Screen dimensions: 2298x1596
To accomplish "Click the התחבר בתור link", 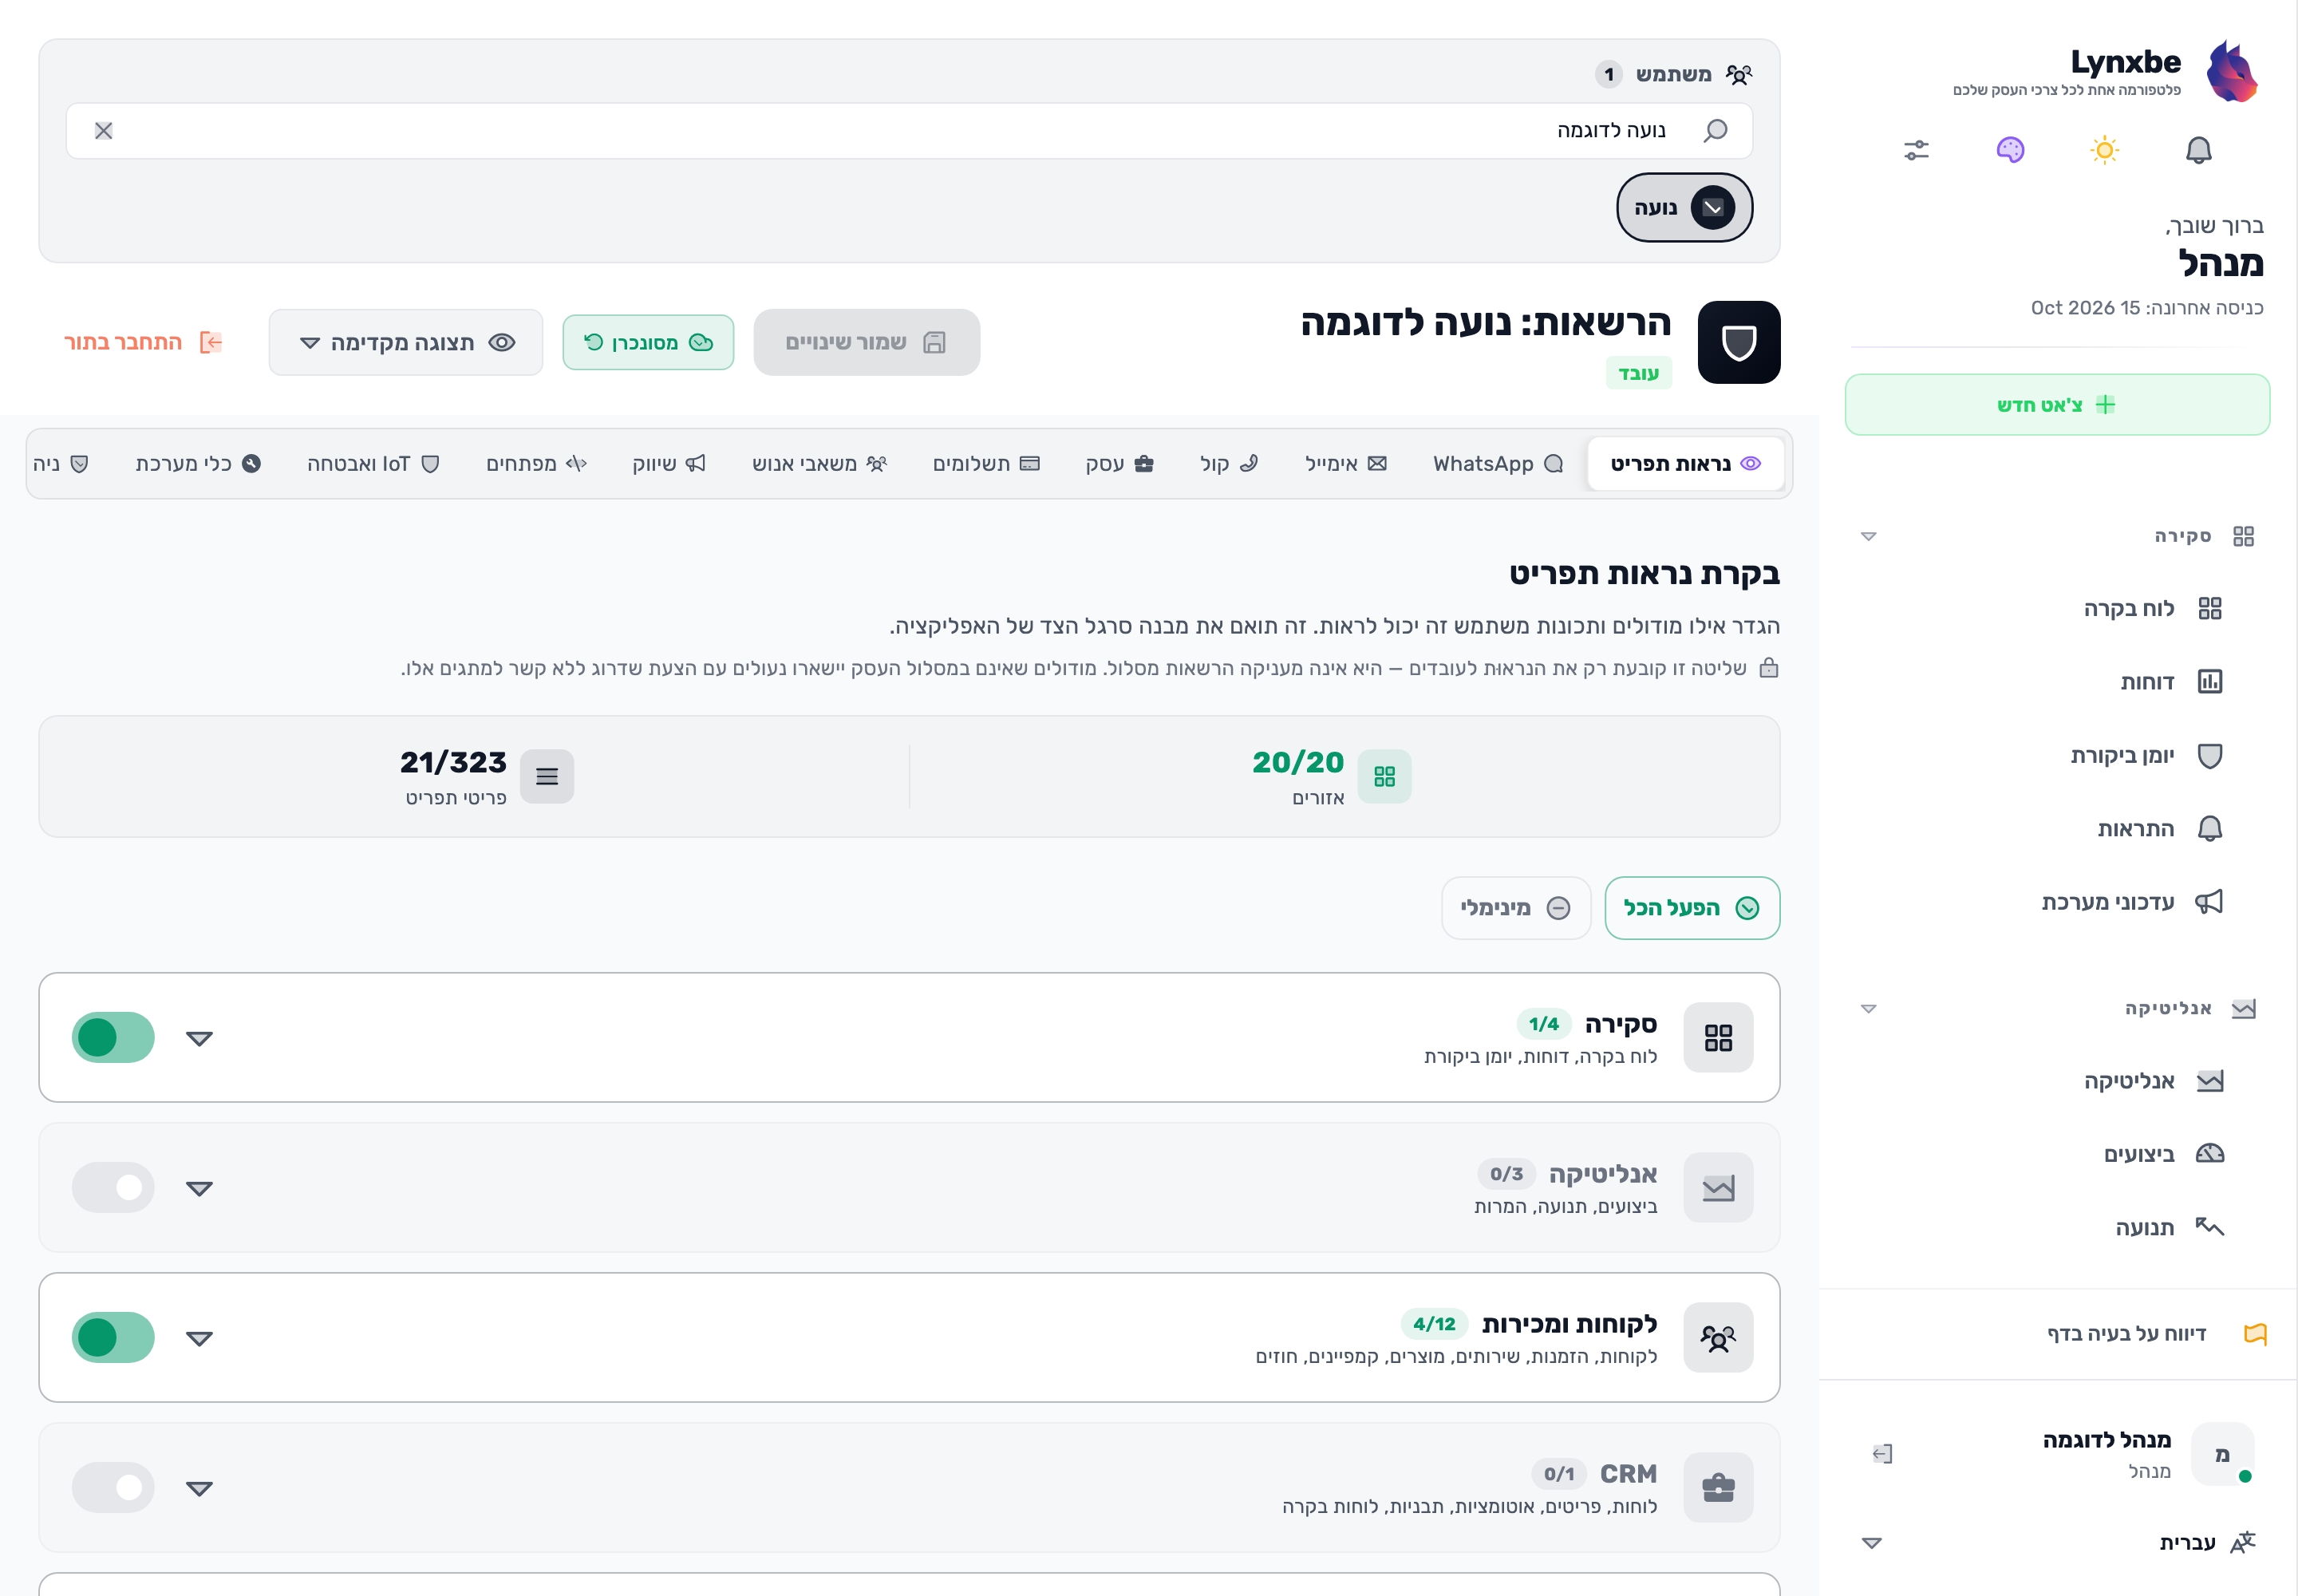I will [x=143, y=343].
